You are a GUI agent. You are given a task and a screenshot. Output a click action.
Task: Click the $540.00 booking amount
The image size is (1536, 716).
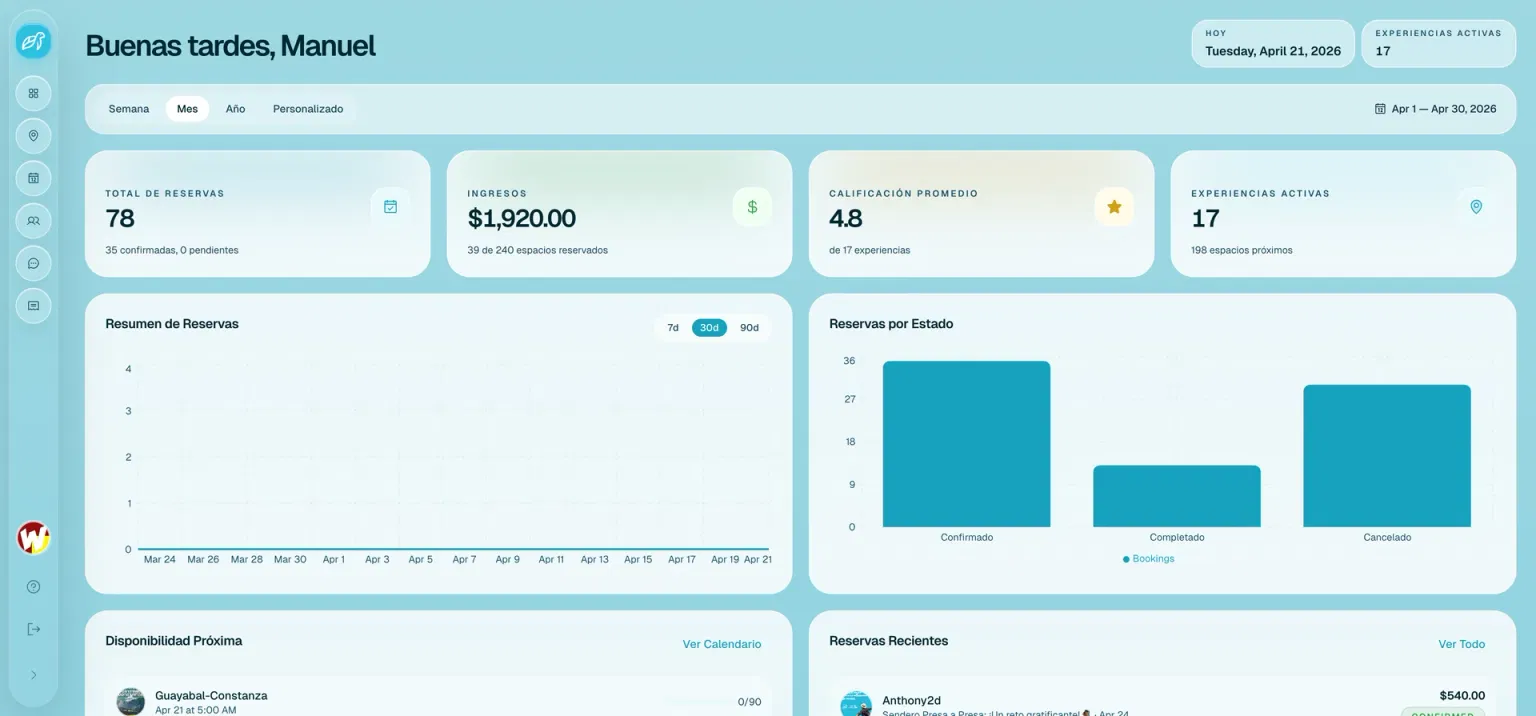(1462, 695)
